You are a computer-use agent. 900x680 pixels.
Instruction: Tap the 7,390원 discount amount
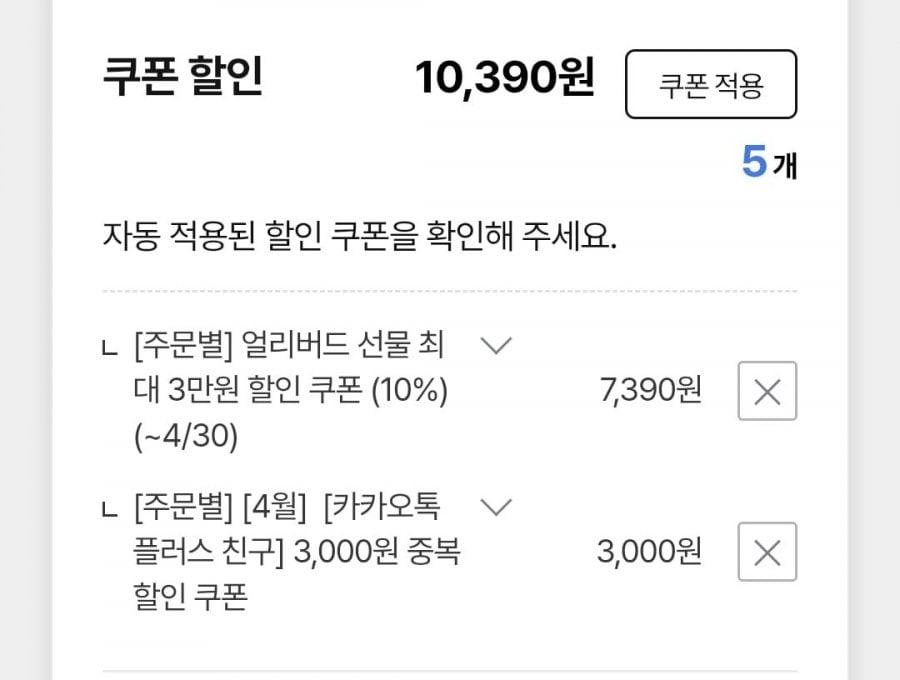(x=650, y=391)
